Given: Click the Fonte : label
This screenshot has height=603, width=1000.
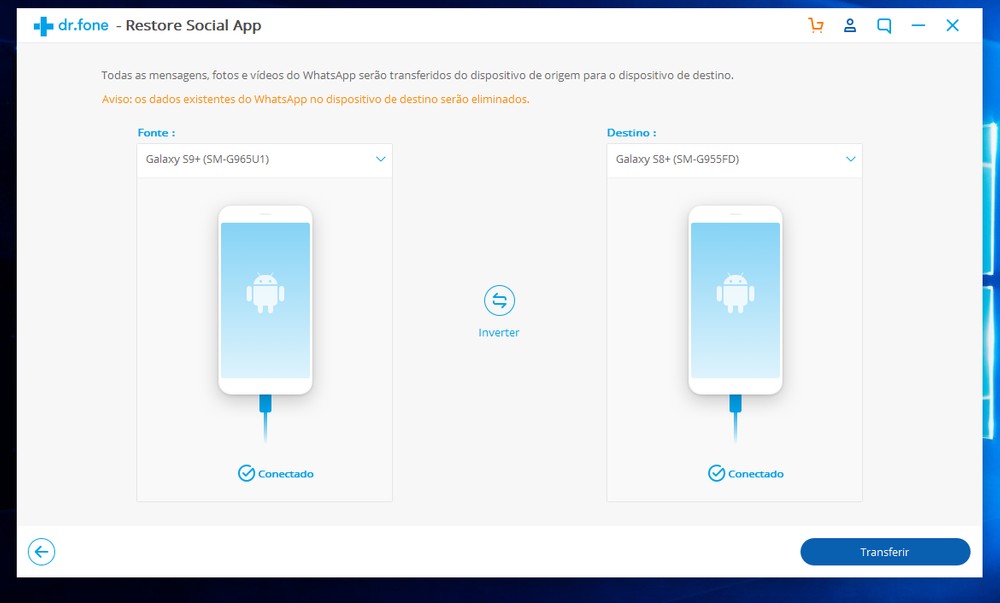Looking at the screenshot, I should point(156,133).
